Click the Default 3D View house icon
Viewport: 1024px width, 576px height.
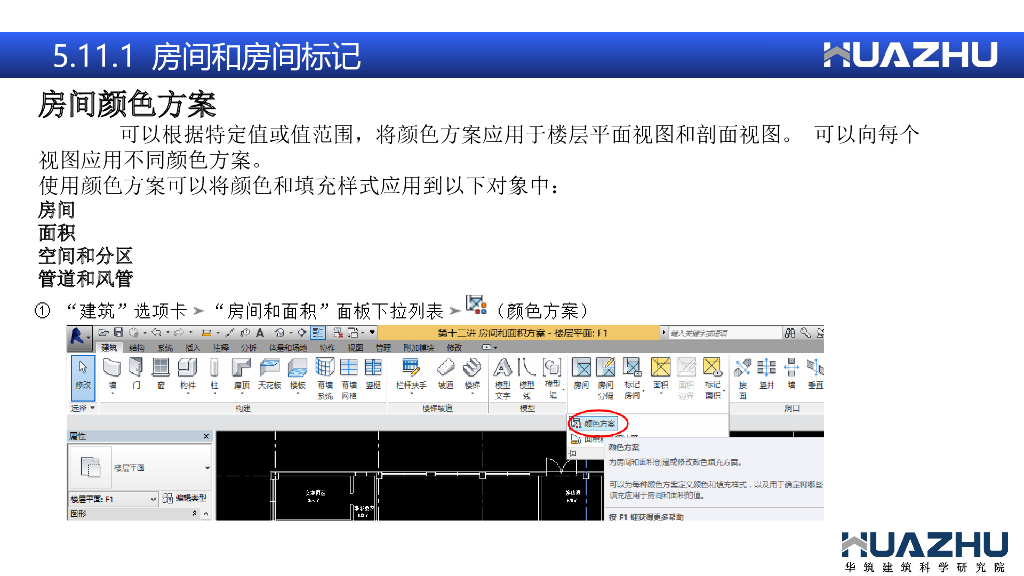280,333
